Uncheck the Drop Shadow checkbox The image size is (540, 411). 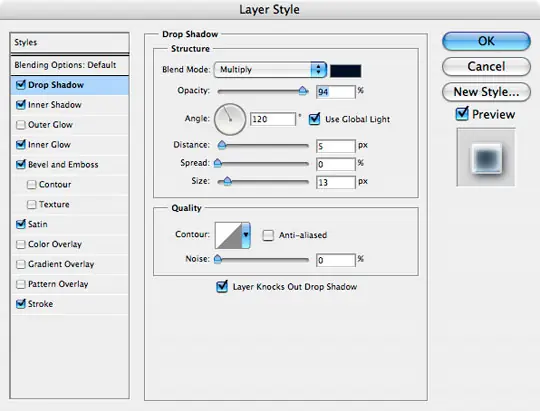coord(21,84)
